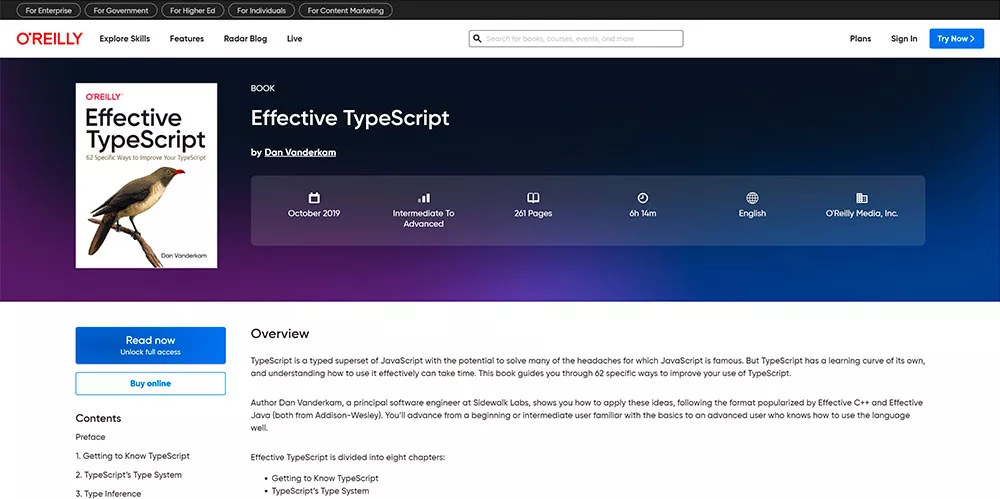Image resolution: width=1000 pixels, height=499 pixels.
Task: Click the O'Reilly Media, Inc. text
Action: pyautogui.click(x=862, y=214)
